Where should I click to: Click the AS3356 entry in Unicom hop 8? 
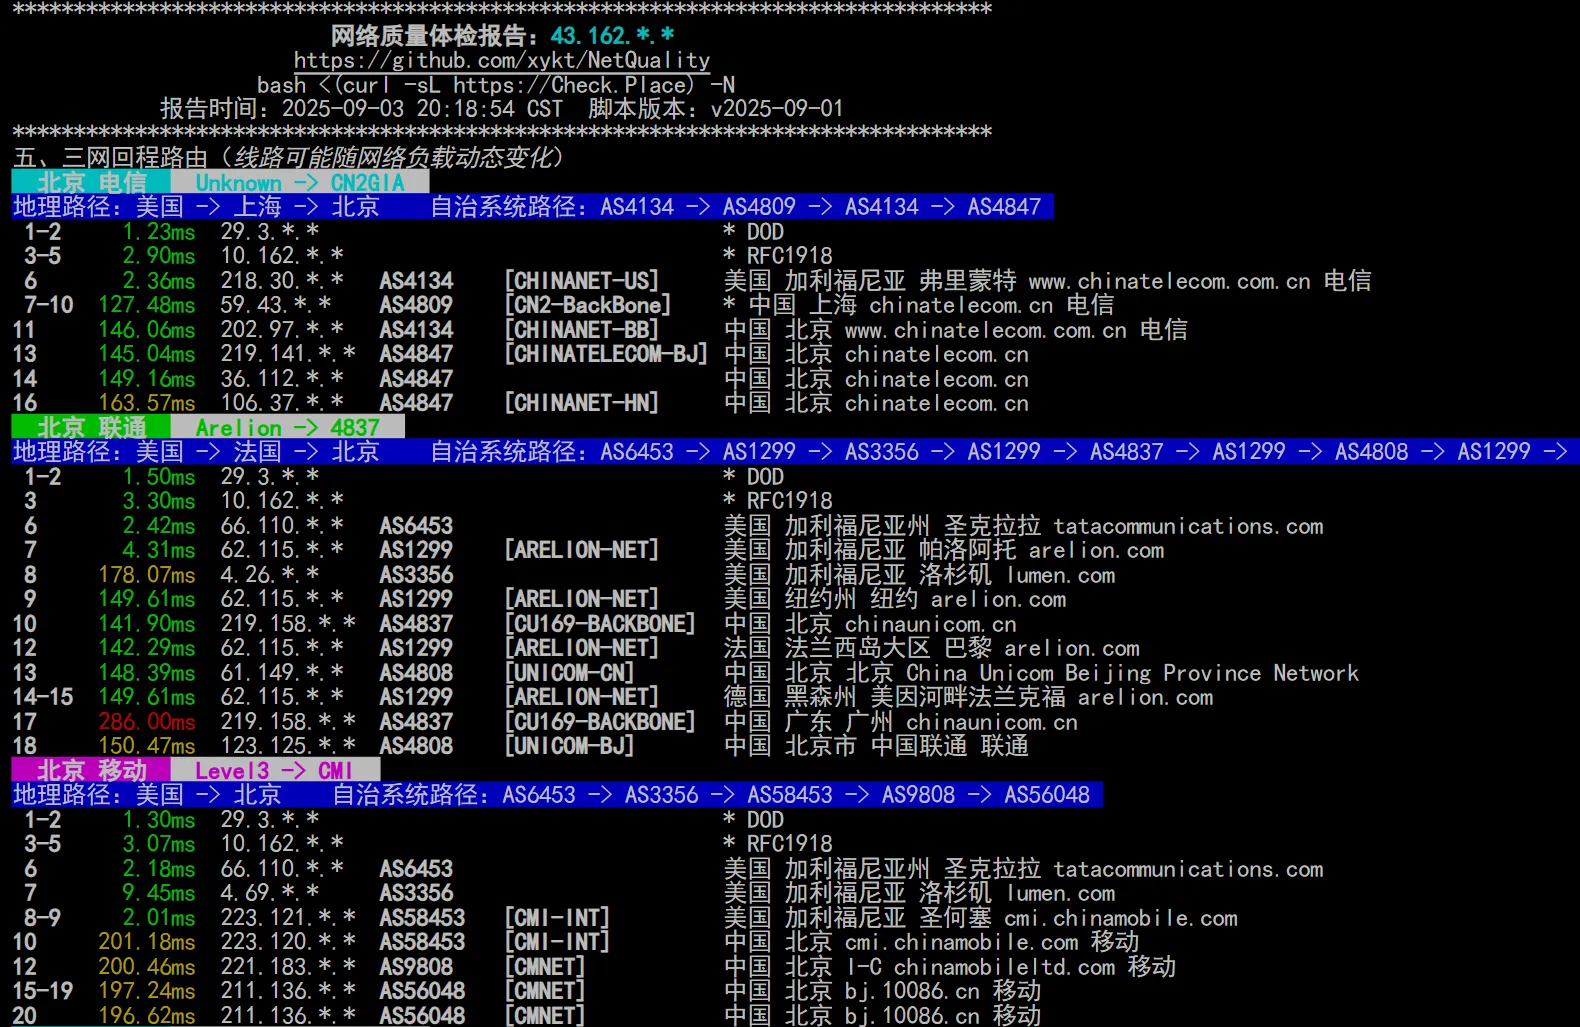tap(416, 575)
